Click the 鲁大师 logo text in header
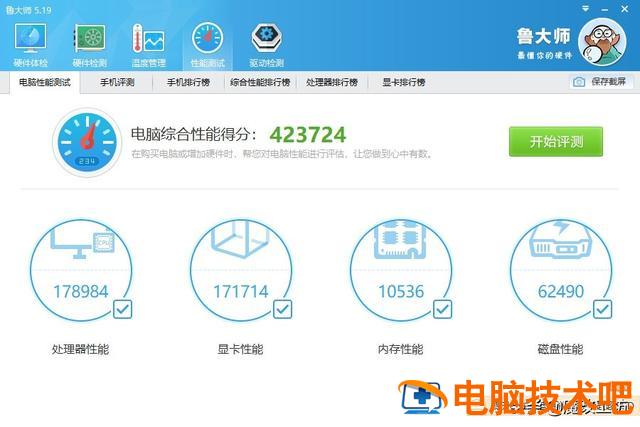This screenshot has height=427, width=640. click(544, 37)
